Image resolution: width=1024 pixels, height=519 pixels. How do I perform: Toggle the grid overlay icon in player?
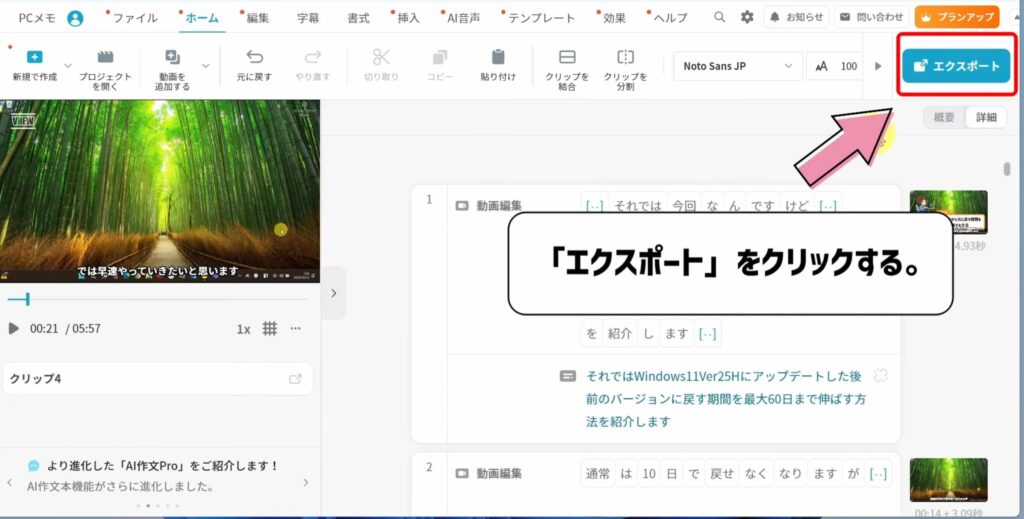pyautogui.click(x=269, y=328)
